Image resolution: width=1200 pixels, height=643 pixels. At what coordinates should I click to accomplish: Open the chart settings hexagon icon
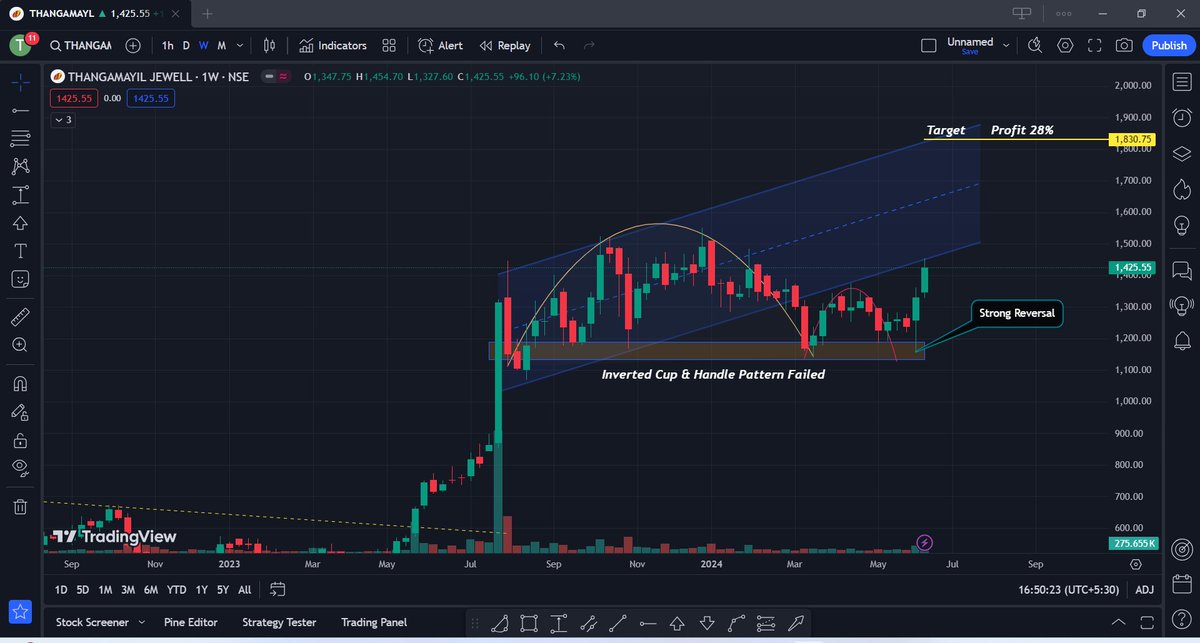pyautogui.click(x=1065, y=45)
